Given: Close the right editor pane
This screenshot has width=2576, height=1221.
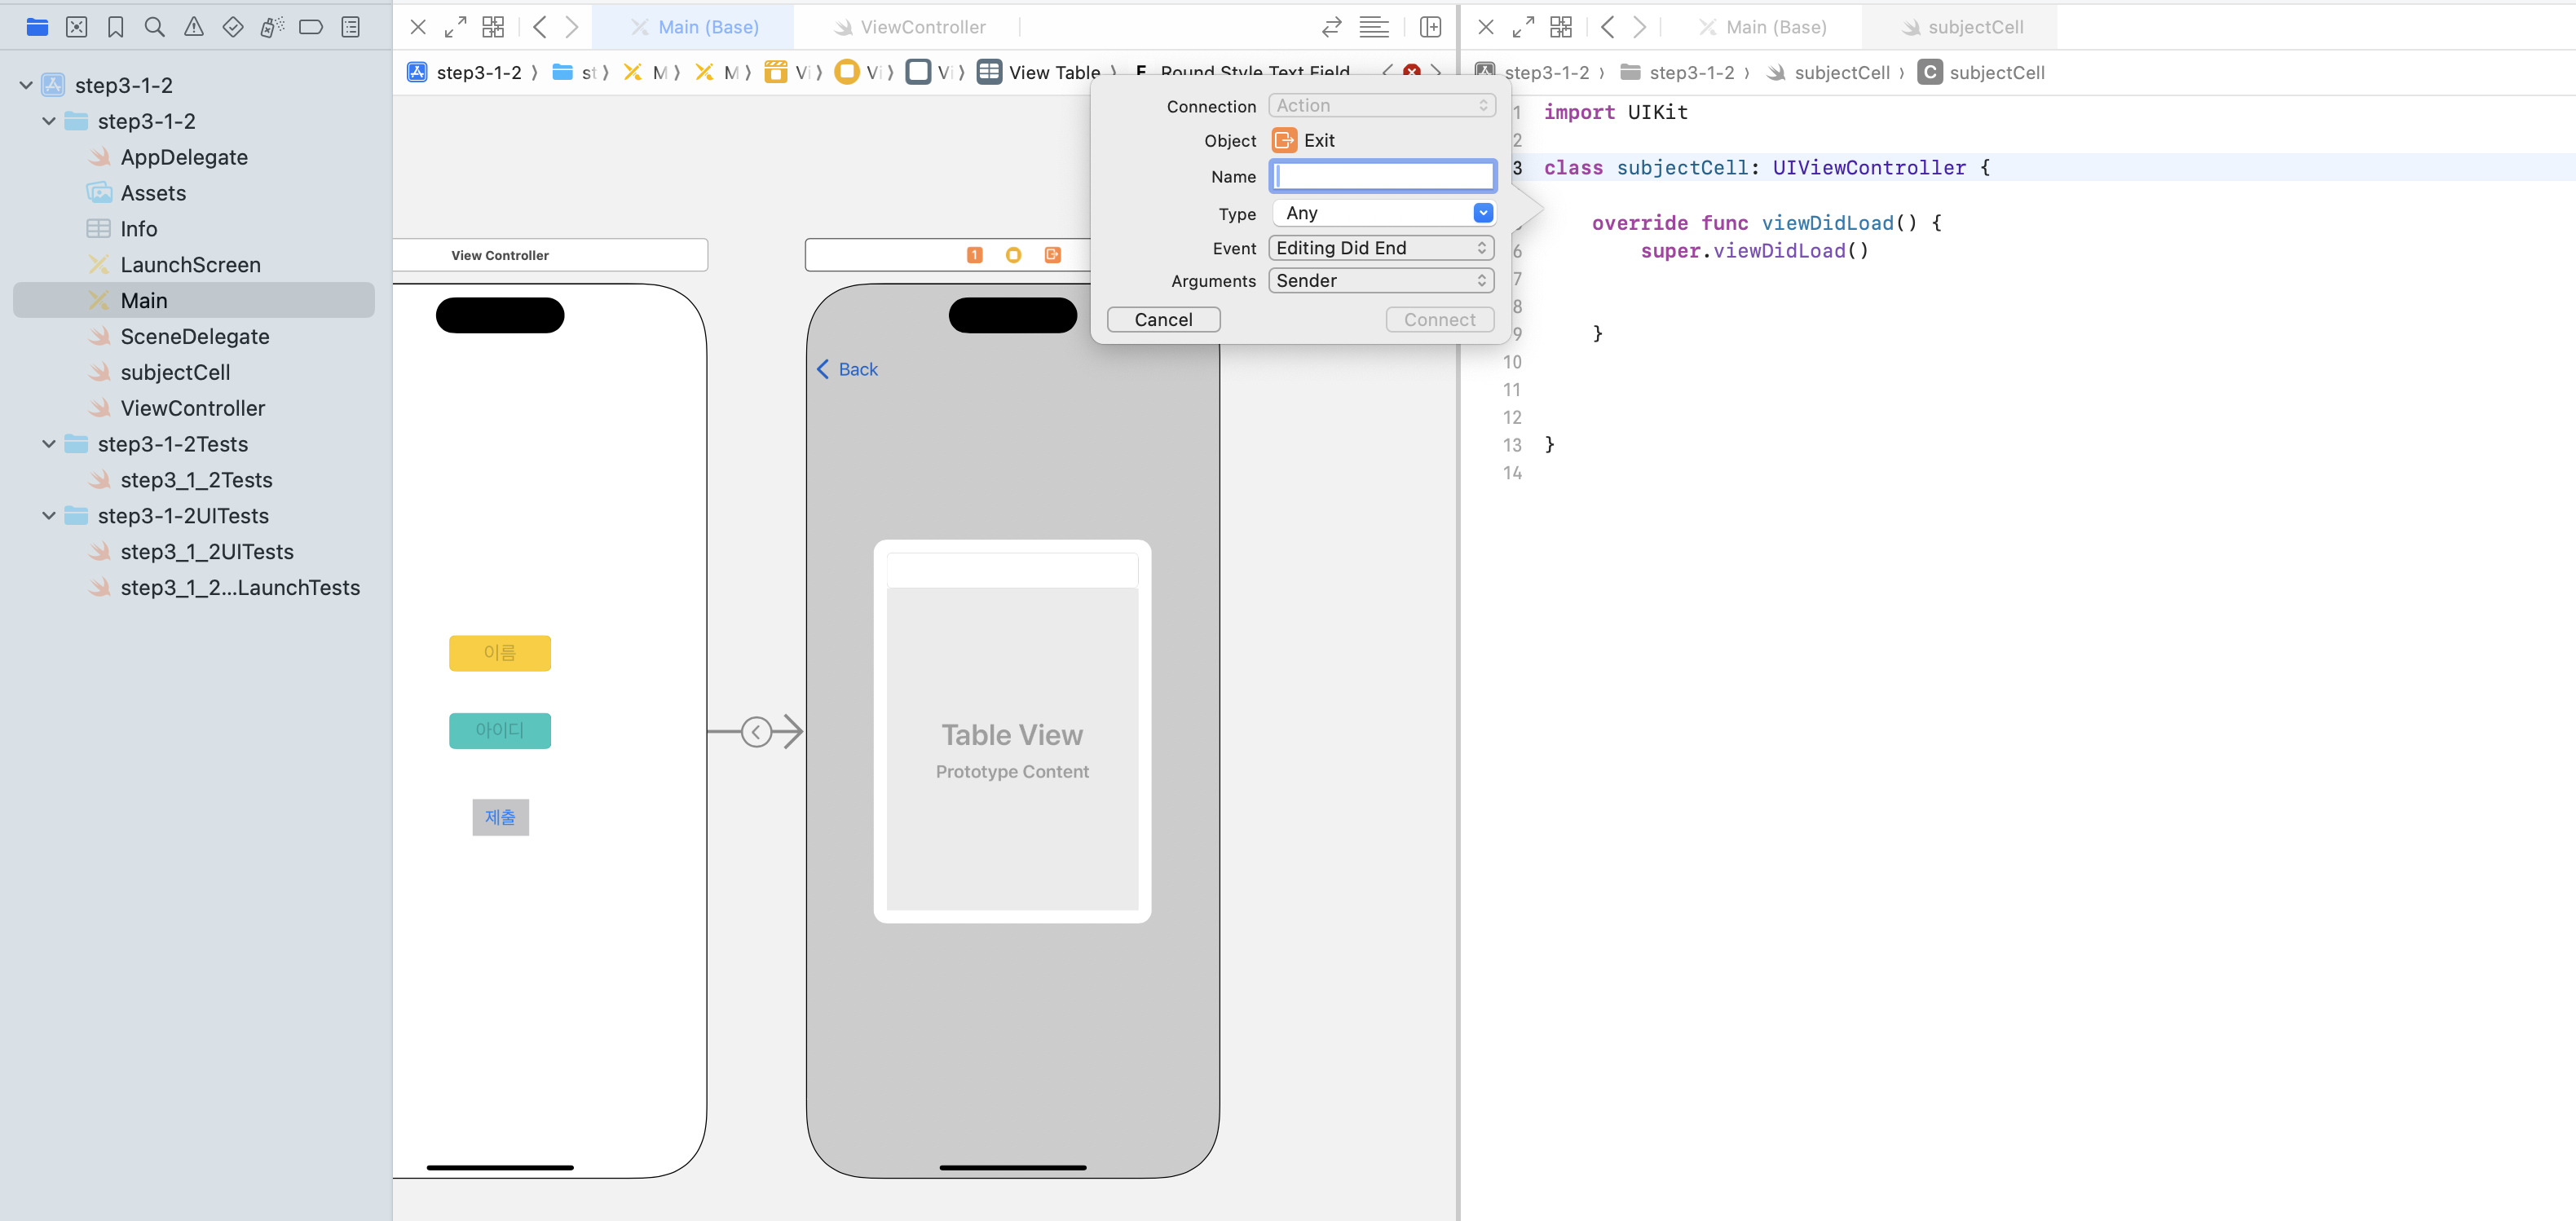Looking at the screenshot, I should coord(1486,27).
